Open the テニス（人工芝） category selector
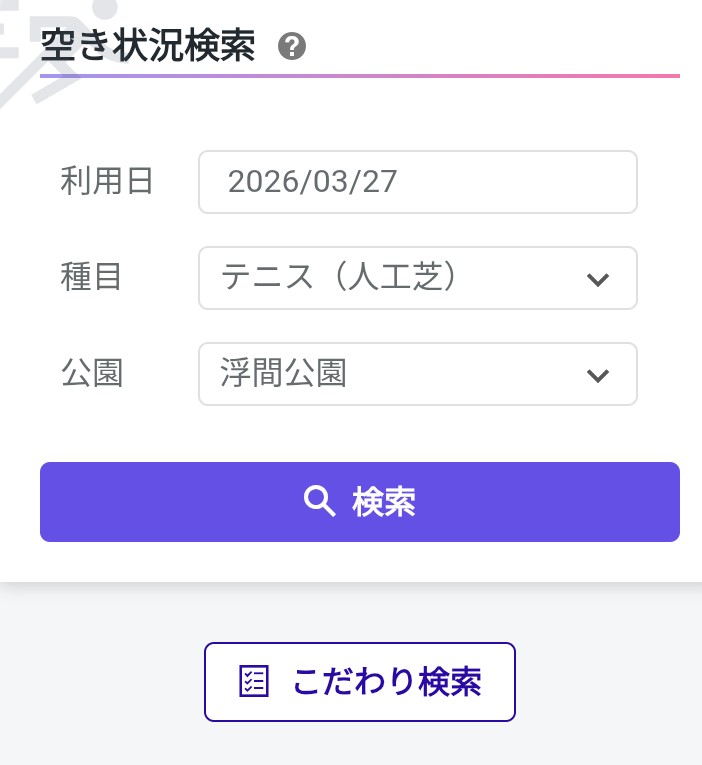The height and width of the screenshot is (765, 702). tap(400, 278)
